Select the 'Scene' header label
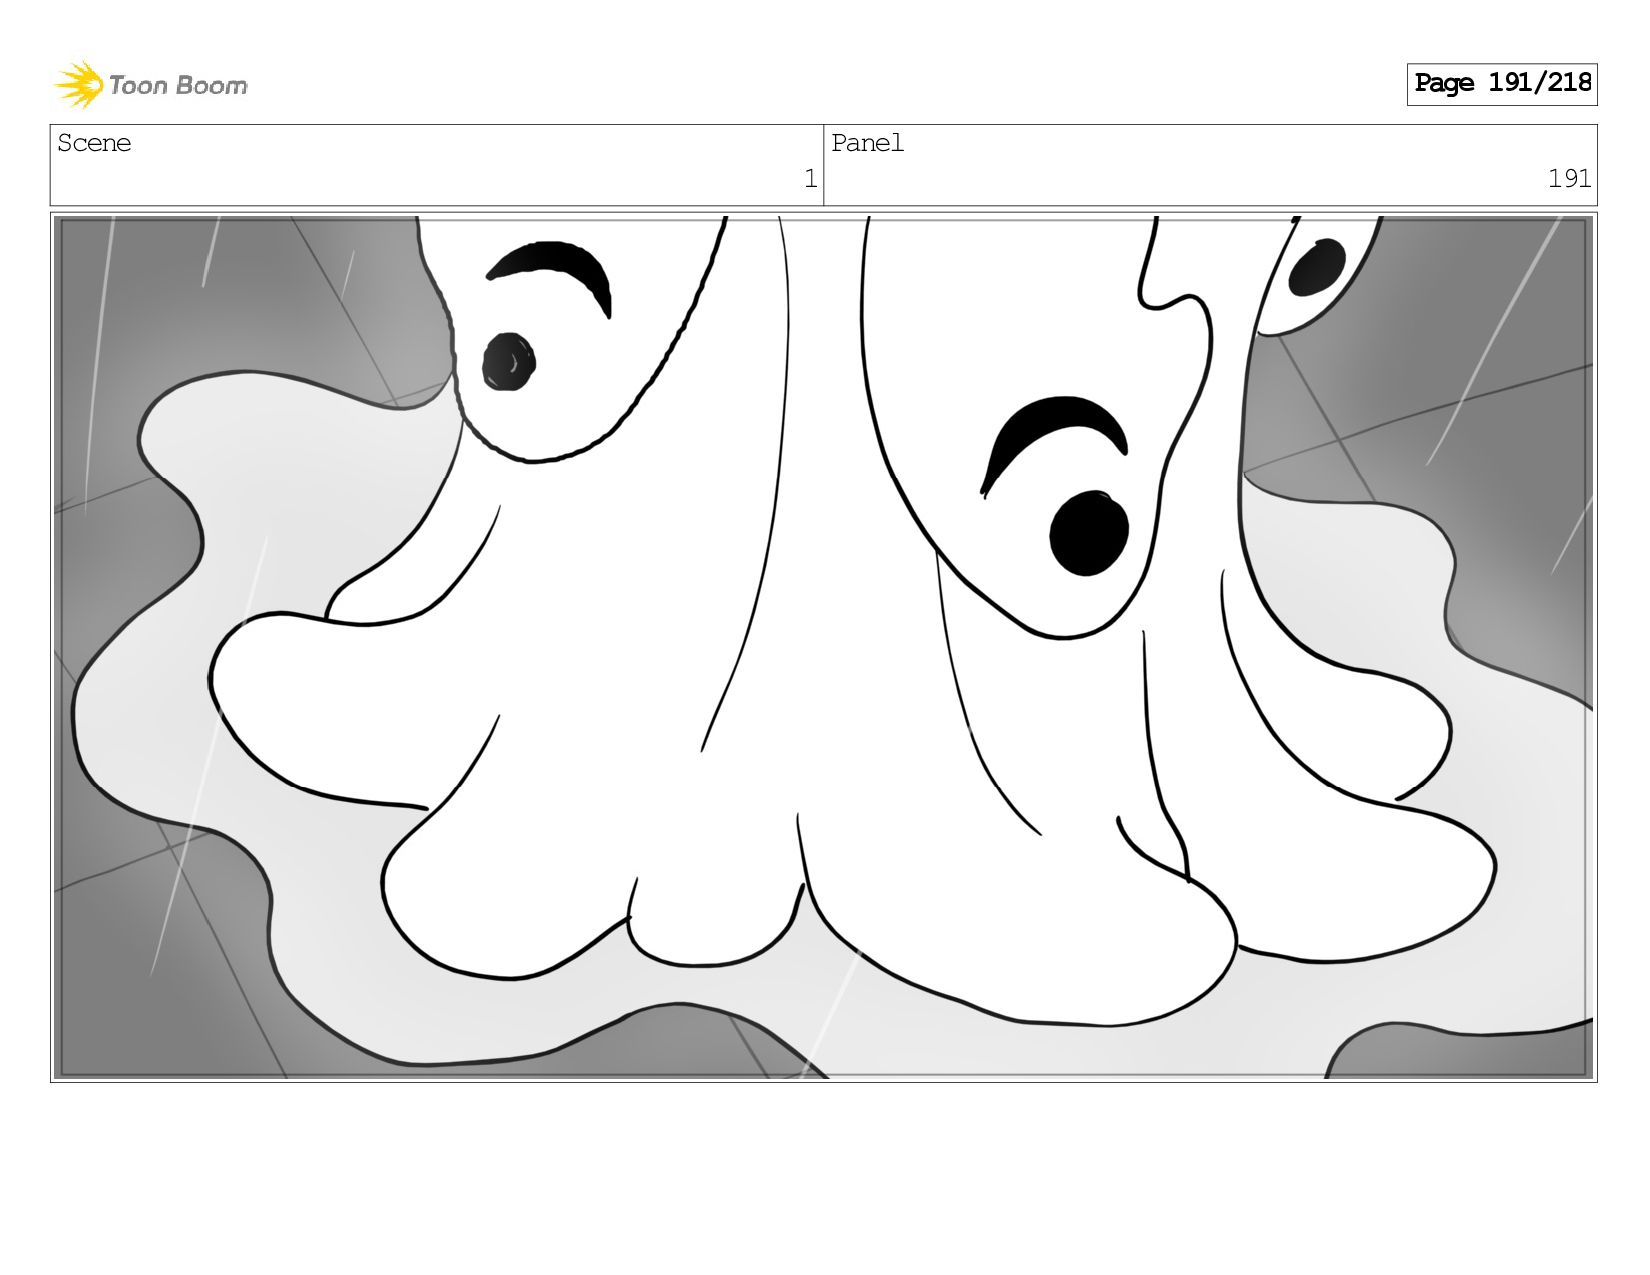The image size is (1650, 1275). click(x=94, y=143)
